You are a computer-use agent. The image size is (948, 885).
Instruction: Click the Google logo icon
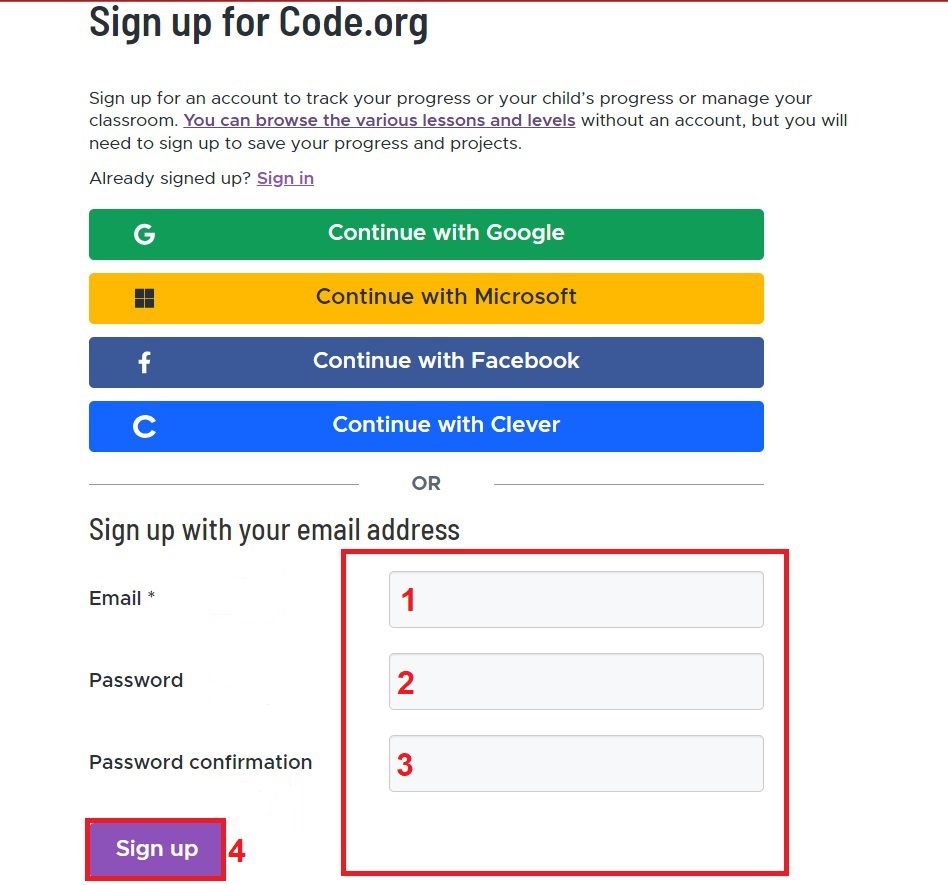[144, 234]
